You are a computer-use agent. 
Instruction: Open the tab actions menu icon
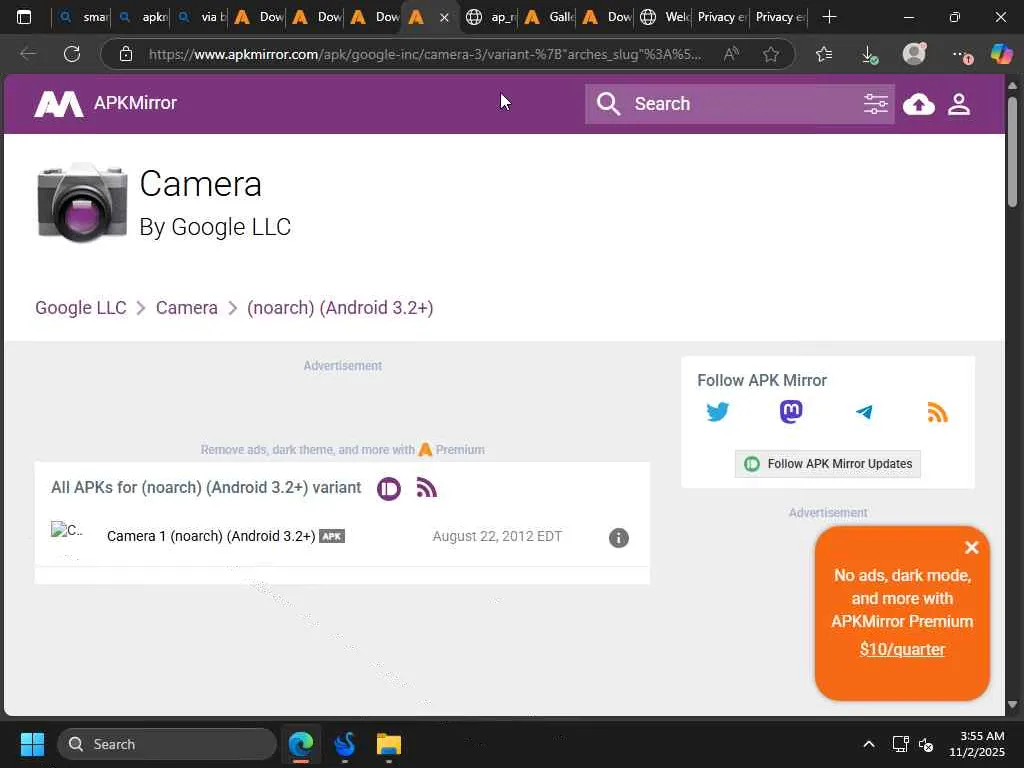click(24, 17)
